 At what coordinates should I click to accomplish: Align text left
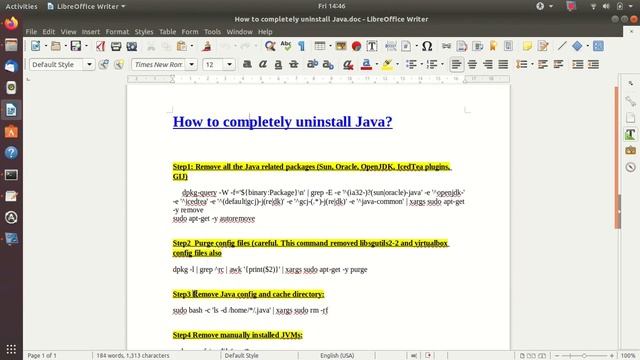click(x=457, y=64)
